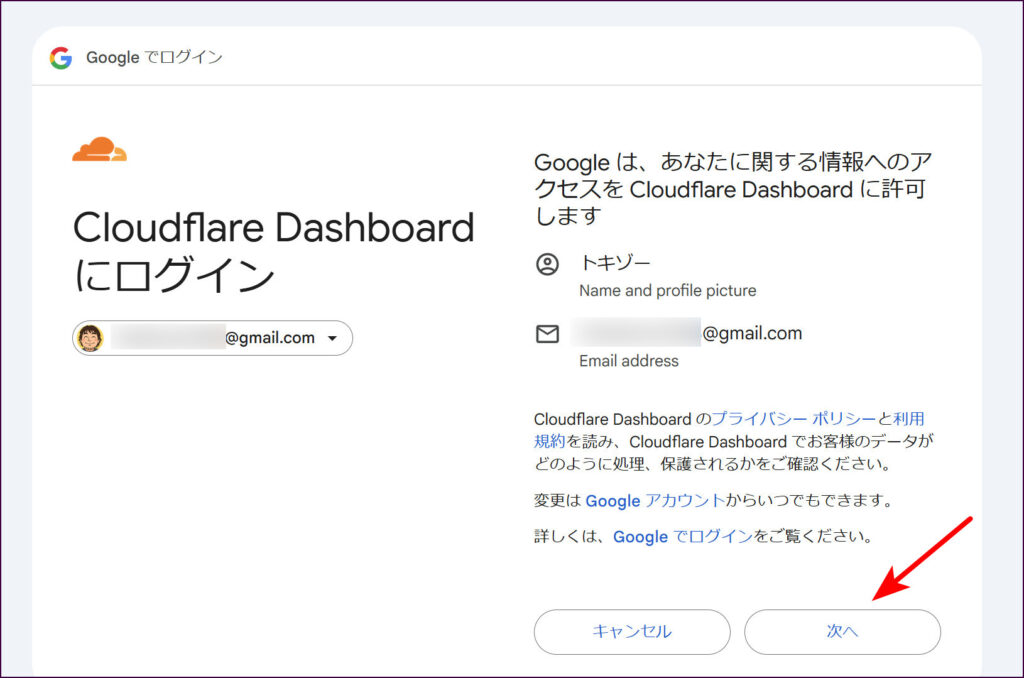The width and height of the screenshot is (1024, 678).
Task: Click the Google G logo in header
Action: coord(61,58)
